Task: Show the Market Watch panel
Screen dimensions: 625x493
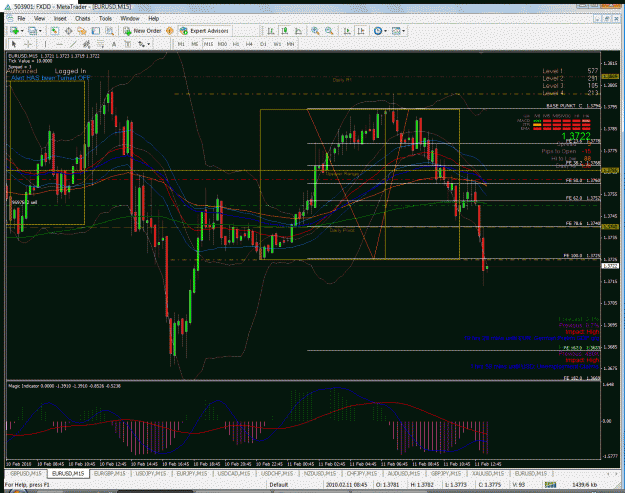Action: [55, 31]
